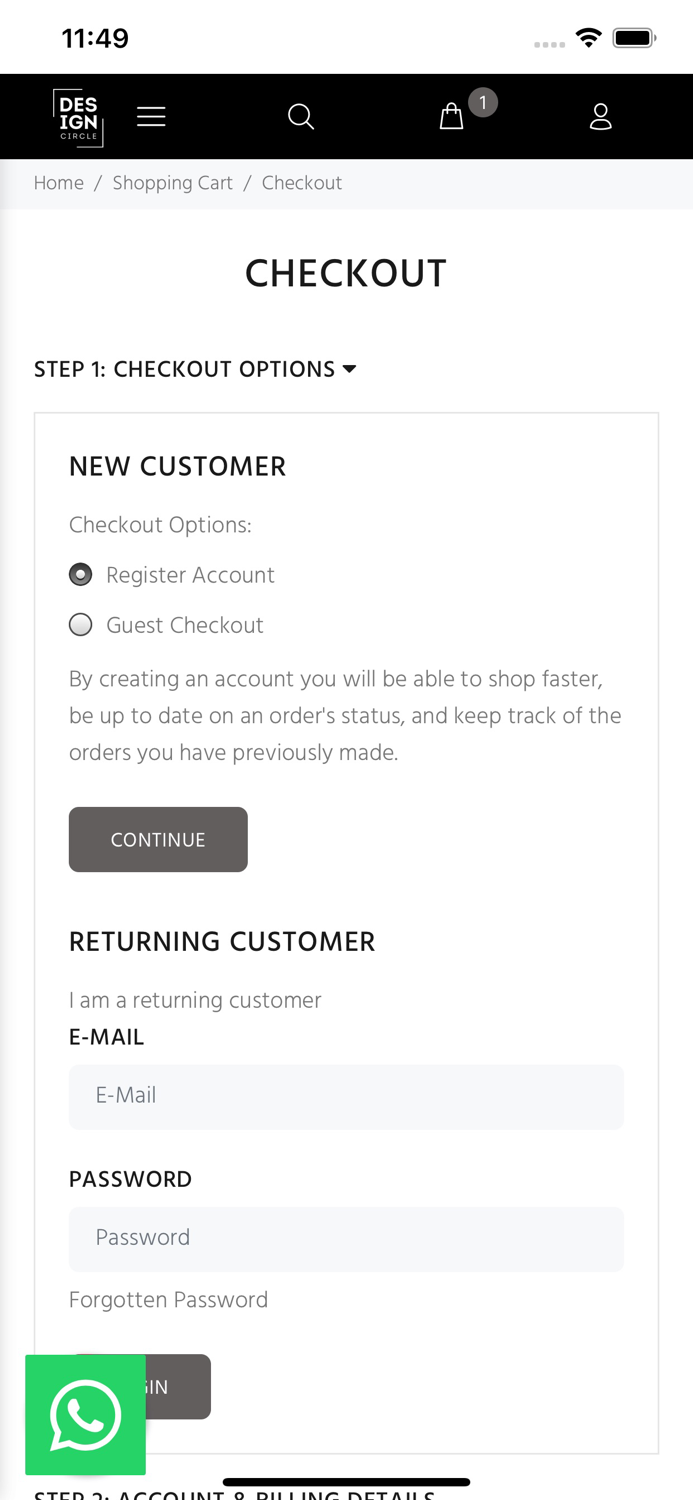Go to Home breadcrumb

(x=59, y=183)
